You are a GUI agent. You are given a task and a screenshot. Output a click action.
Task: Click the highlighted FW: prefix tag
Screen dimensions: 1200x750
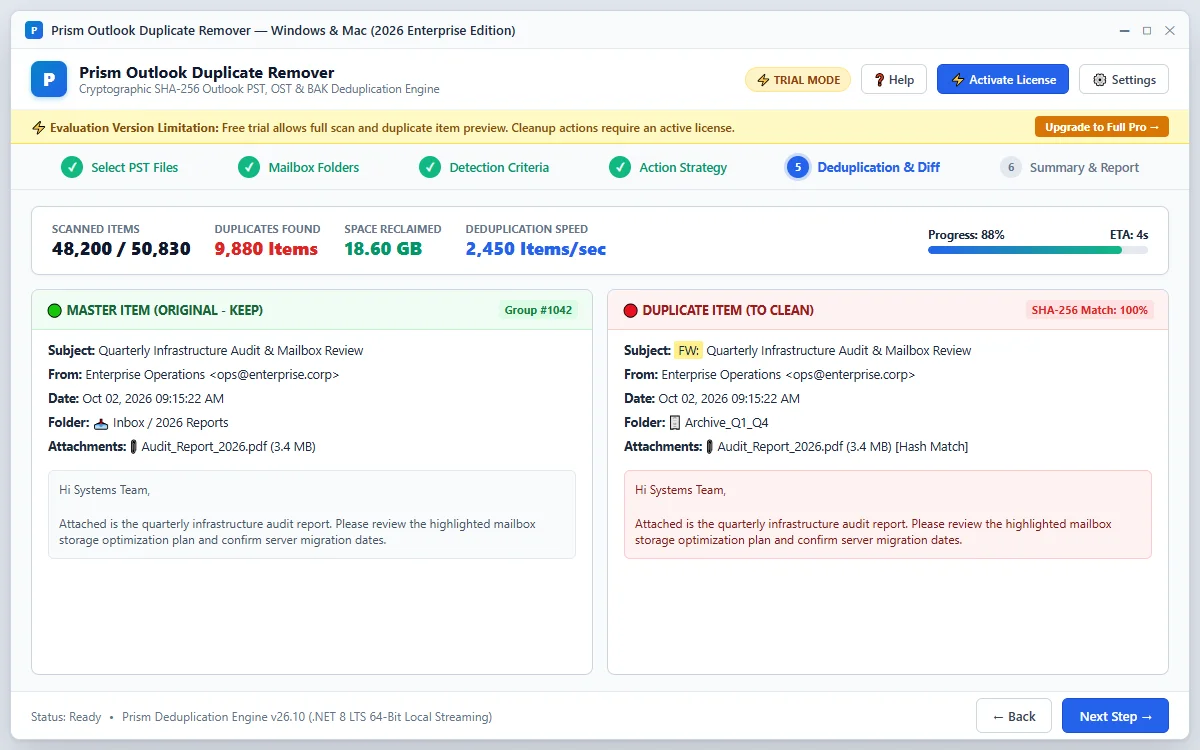tap(688, 351)
